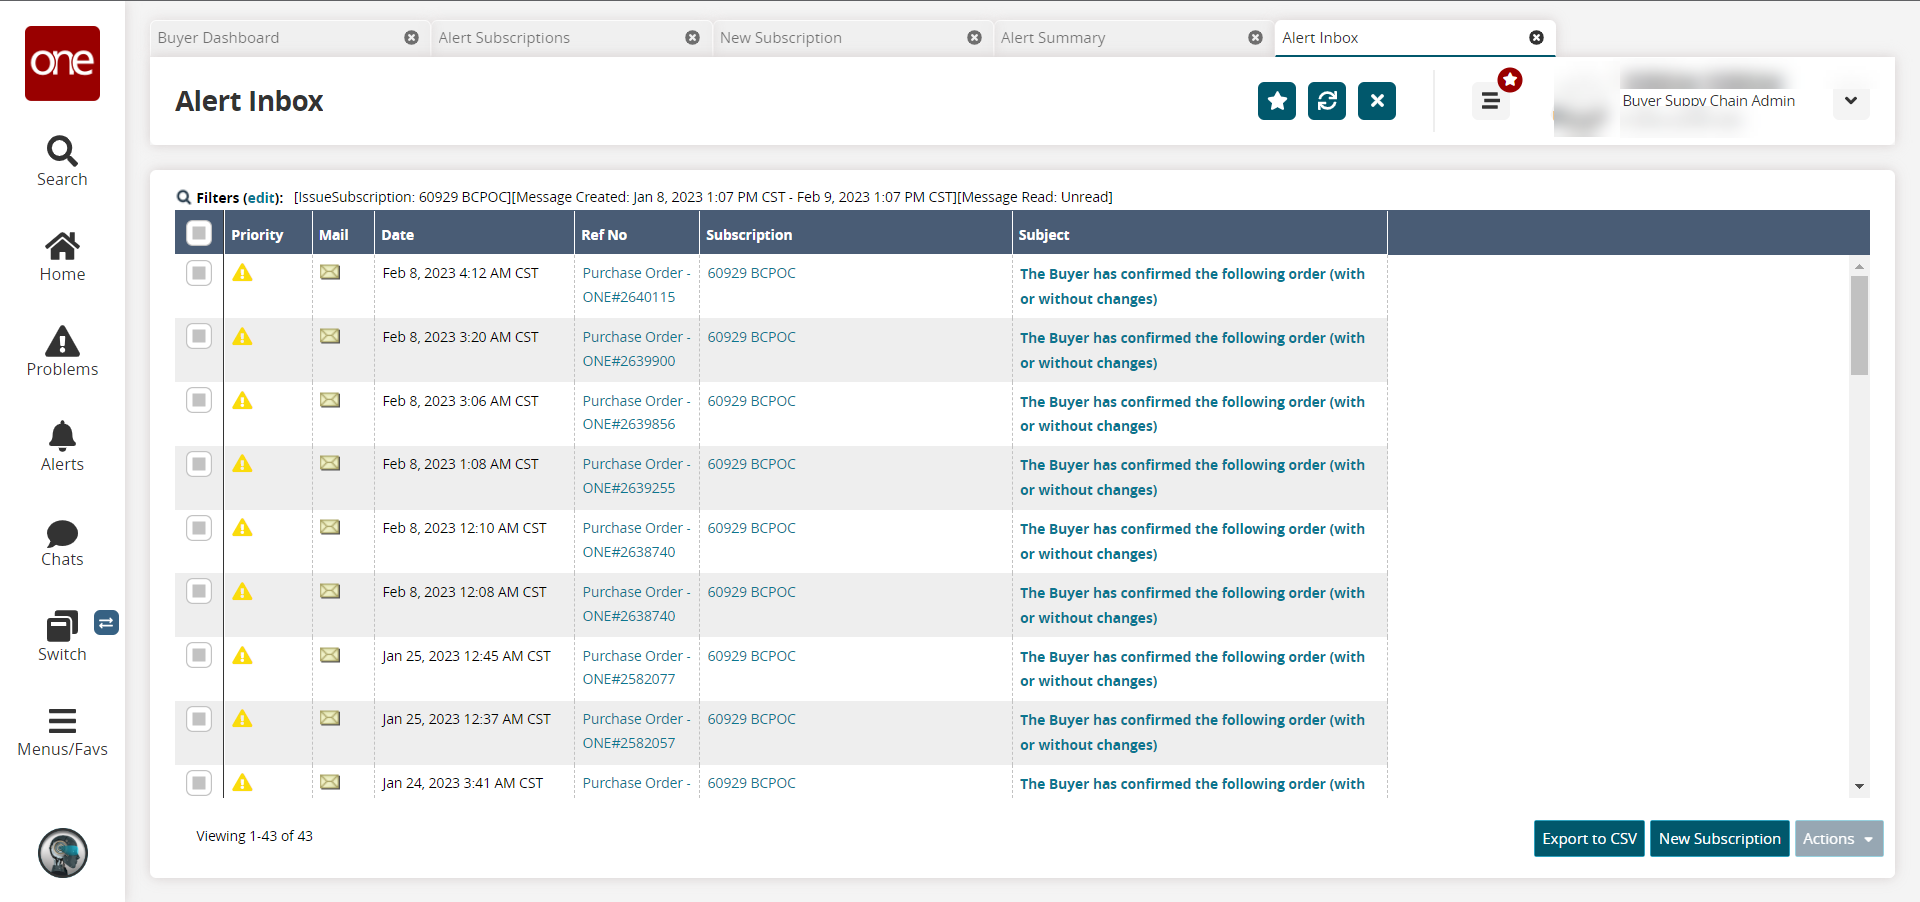
Task: Open the Search sidebar icon
Action: 62,152
